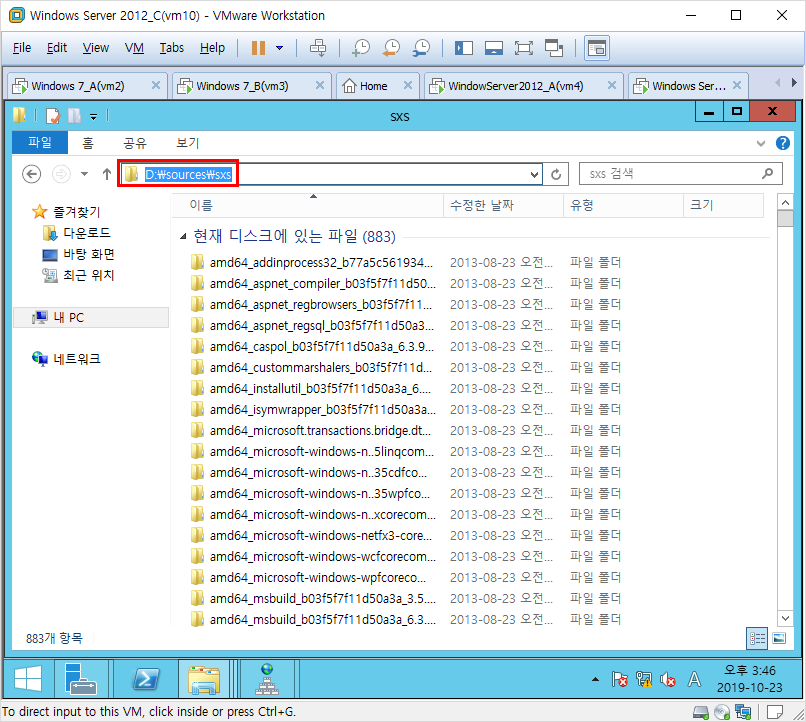806x722 pixels.
Task: Open the Windows Start button
Action: (x=28, y=679)
